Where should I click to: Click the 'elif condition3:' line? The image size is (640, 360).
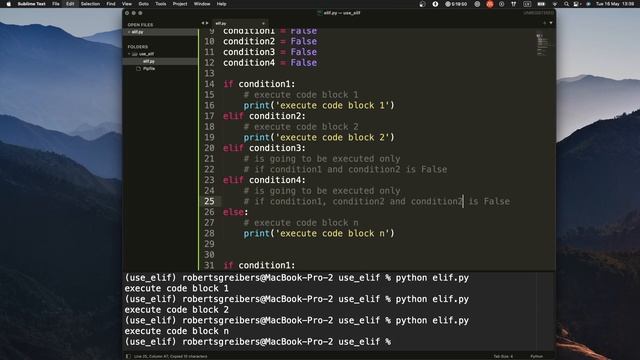[x=264, y=148]
